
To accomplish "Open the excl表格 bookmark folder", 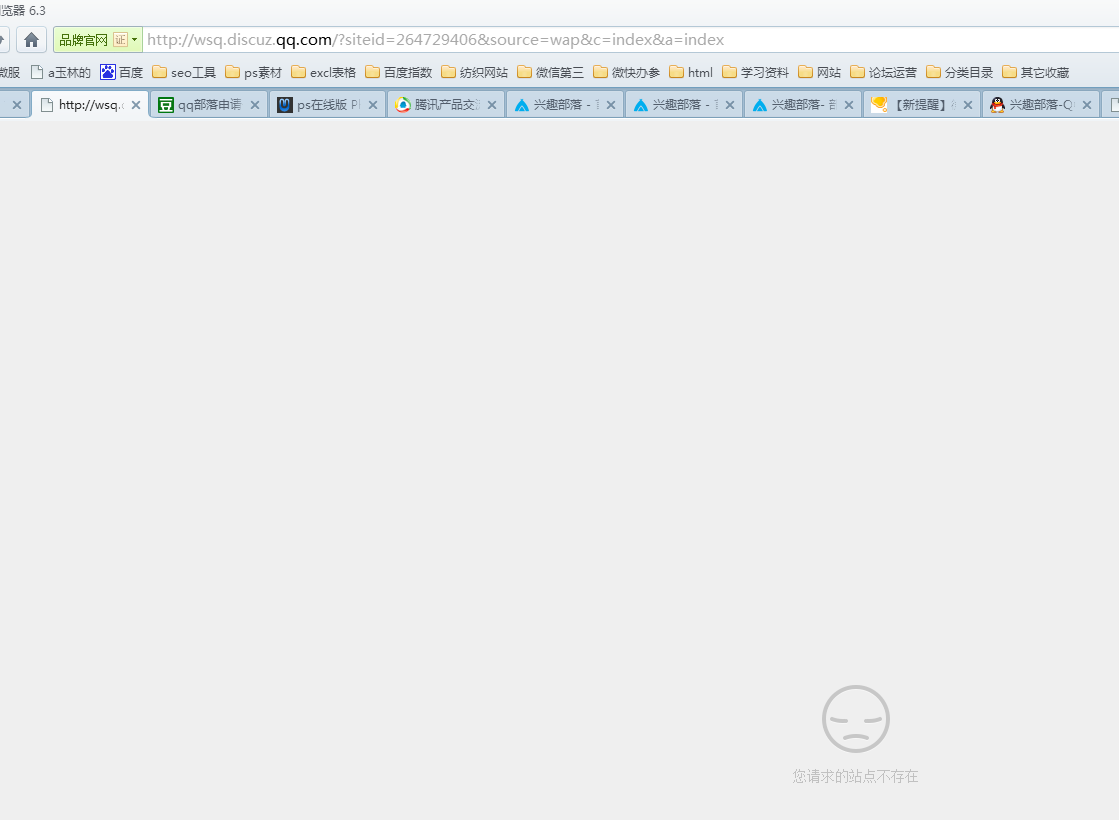I will [324, 72].
